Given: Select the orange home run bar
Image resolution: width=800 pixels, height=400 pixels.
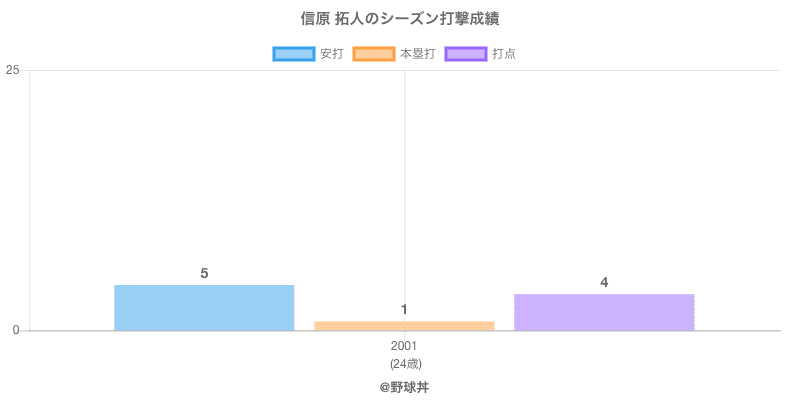Looking at the screenshot, I should pos(404,326).
